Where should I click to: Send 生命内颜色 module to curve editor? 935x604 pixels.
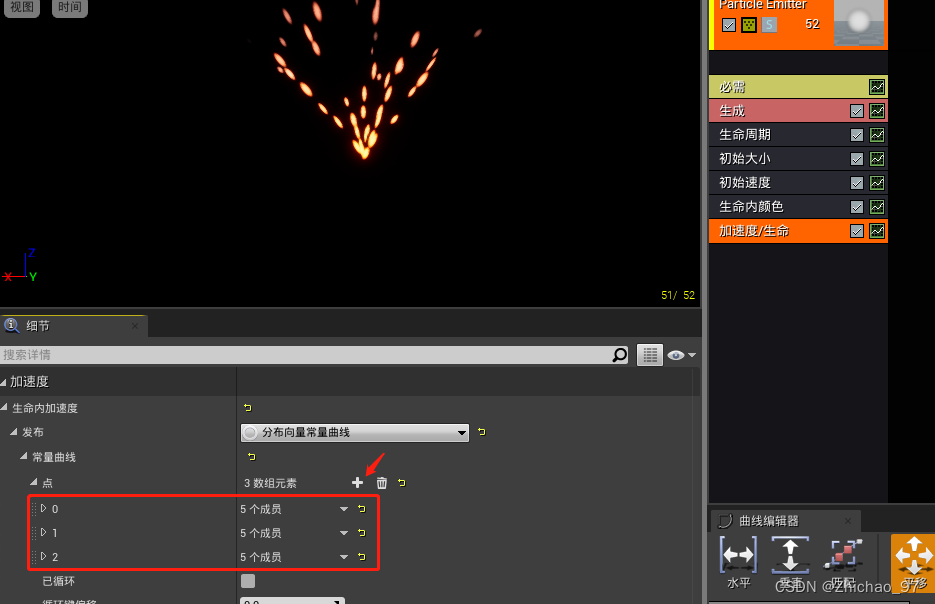pos(877,207)
